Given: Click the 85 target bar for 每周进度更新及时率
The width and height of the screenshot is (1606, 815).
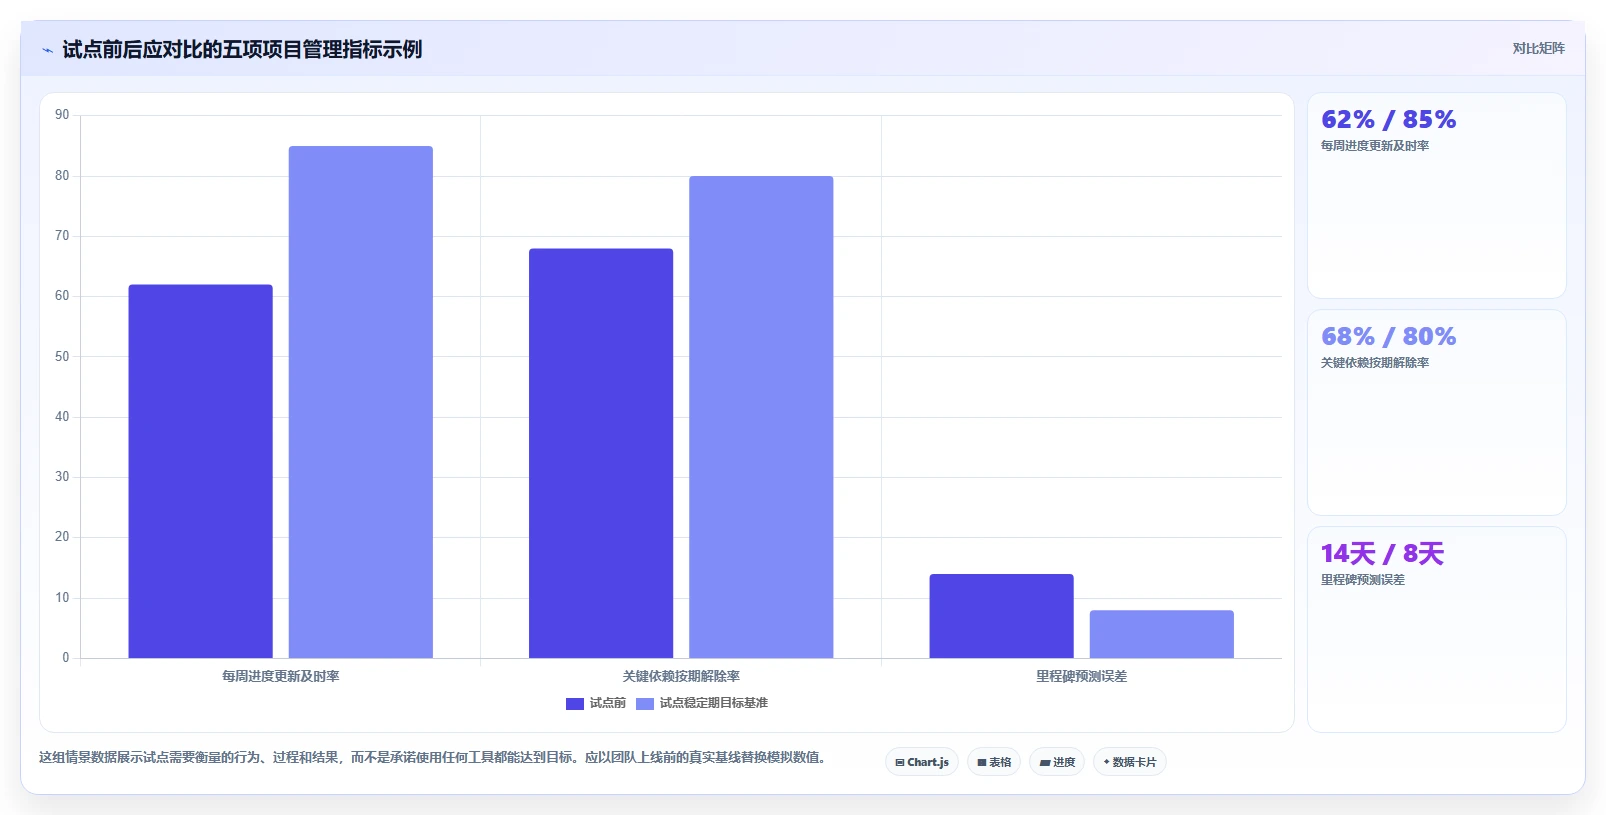Looking at the screenshot, I should tap(361, 402).
